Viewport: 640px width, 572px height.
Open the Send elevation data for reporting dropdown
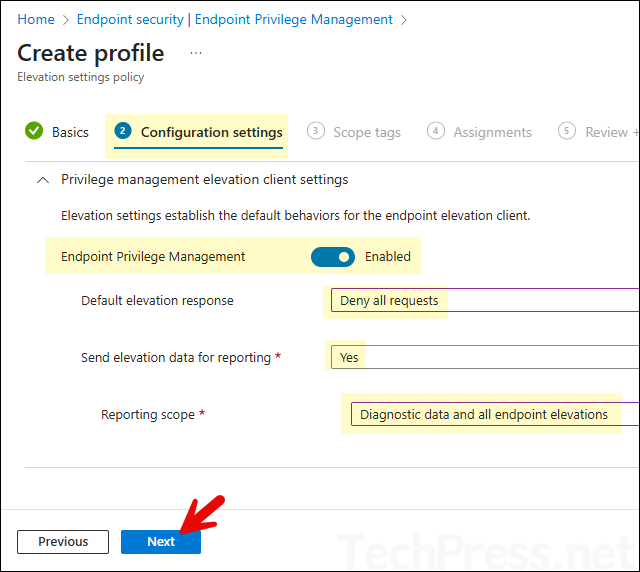(x=485, y=357)
